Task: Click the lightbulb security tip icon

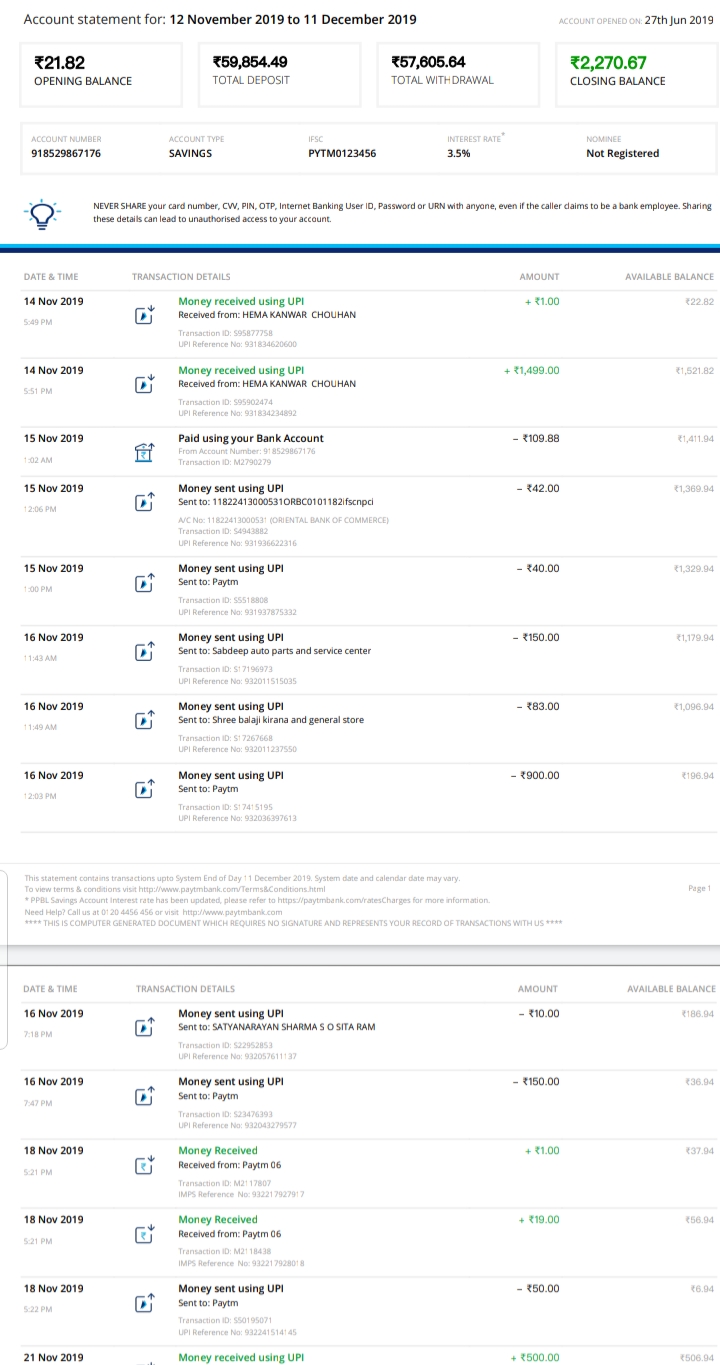Action: (x=44, y=213)
